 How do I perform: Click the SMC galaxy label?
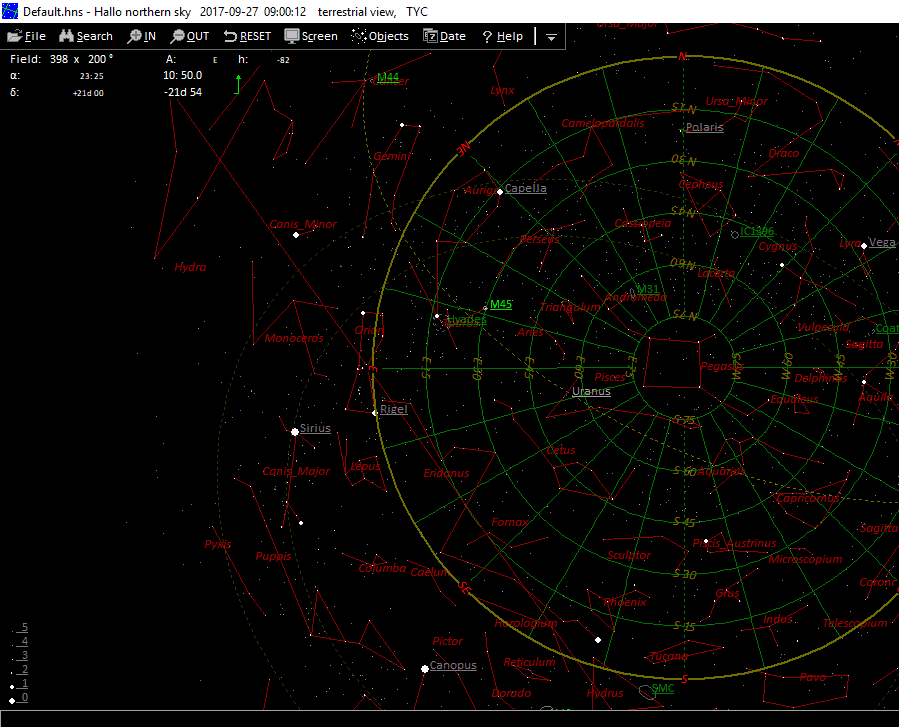[663, 688]
